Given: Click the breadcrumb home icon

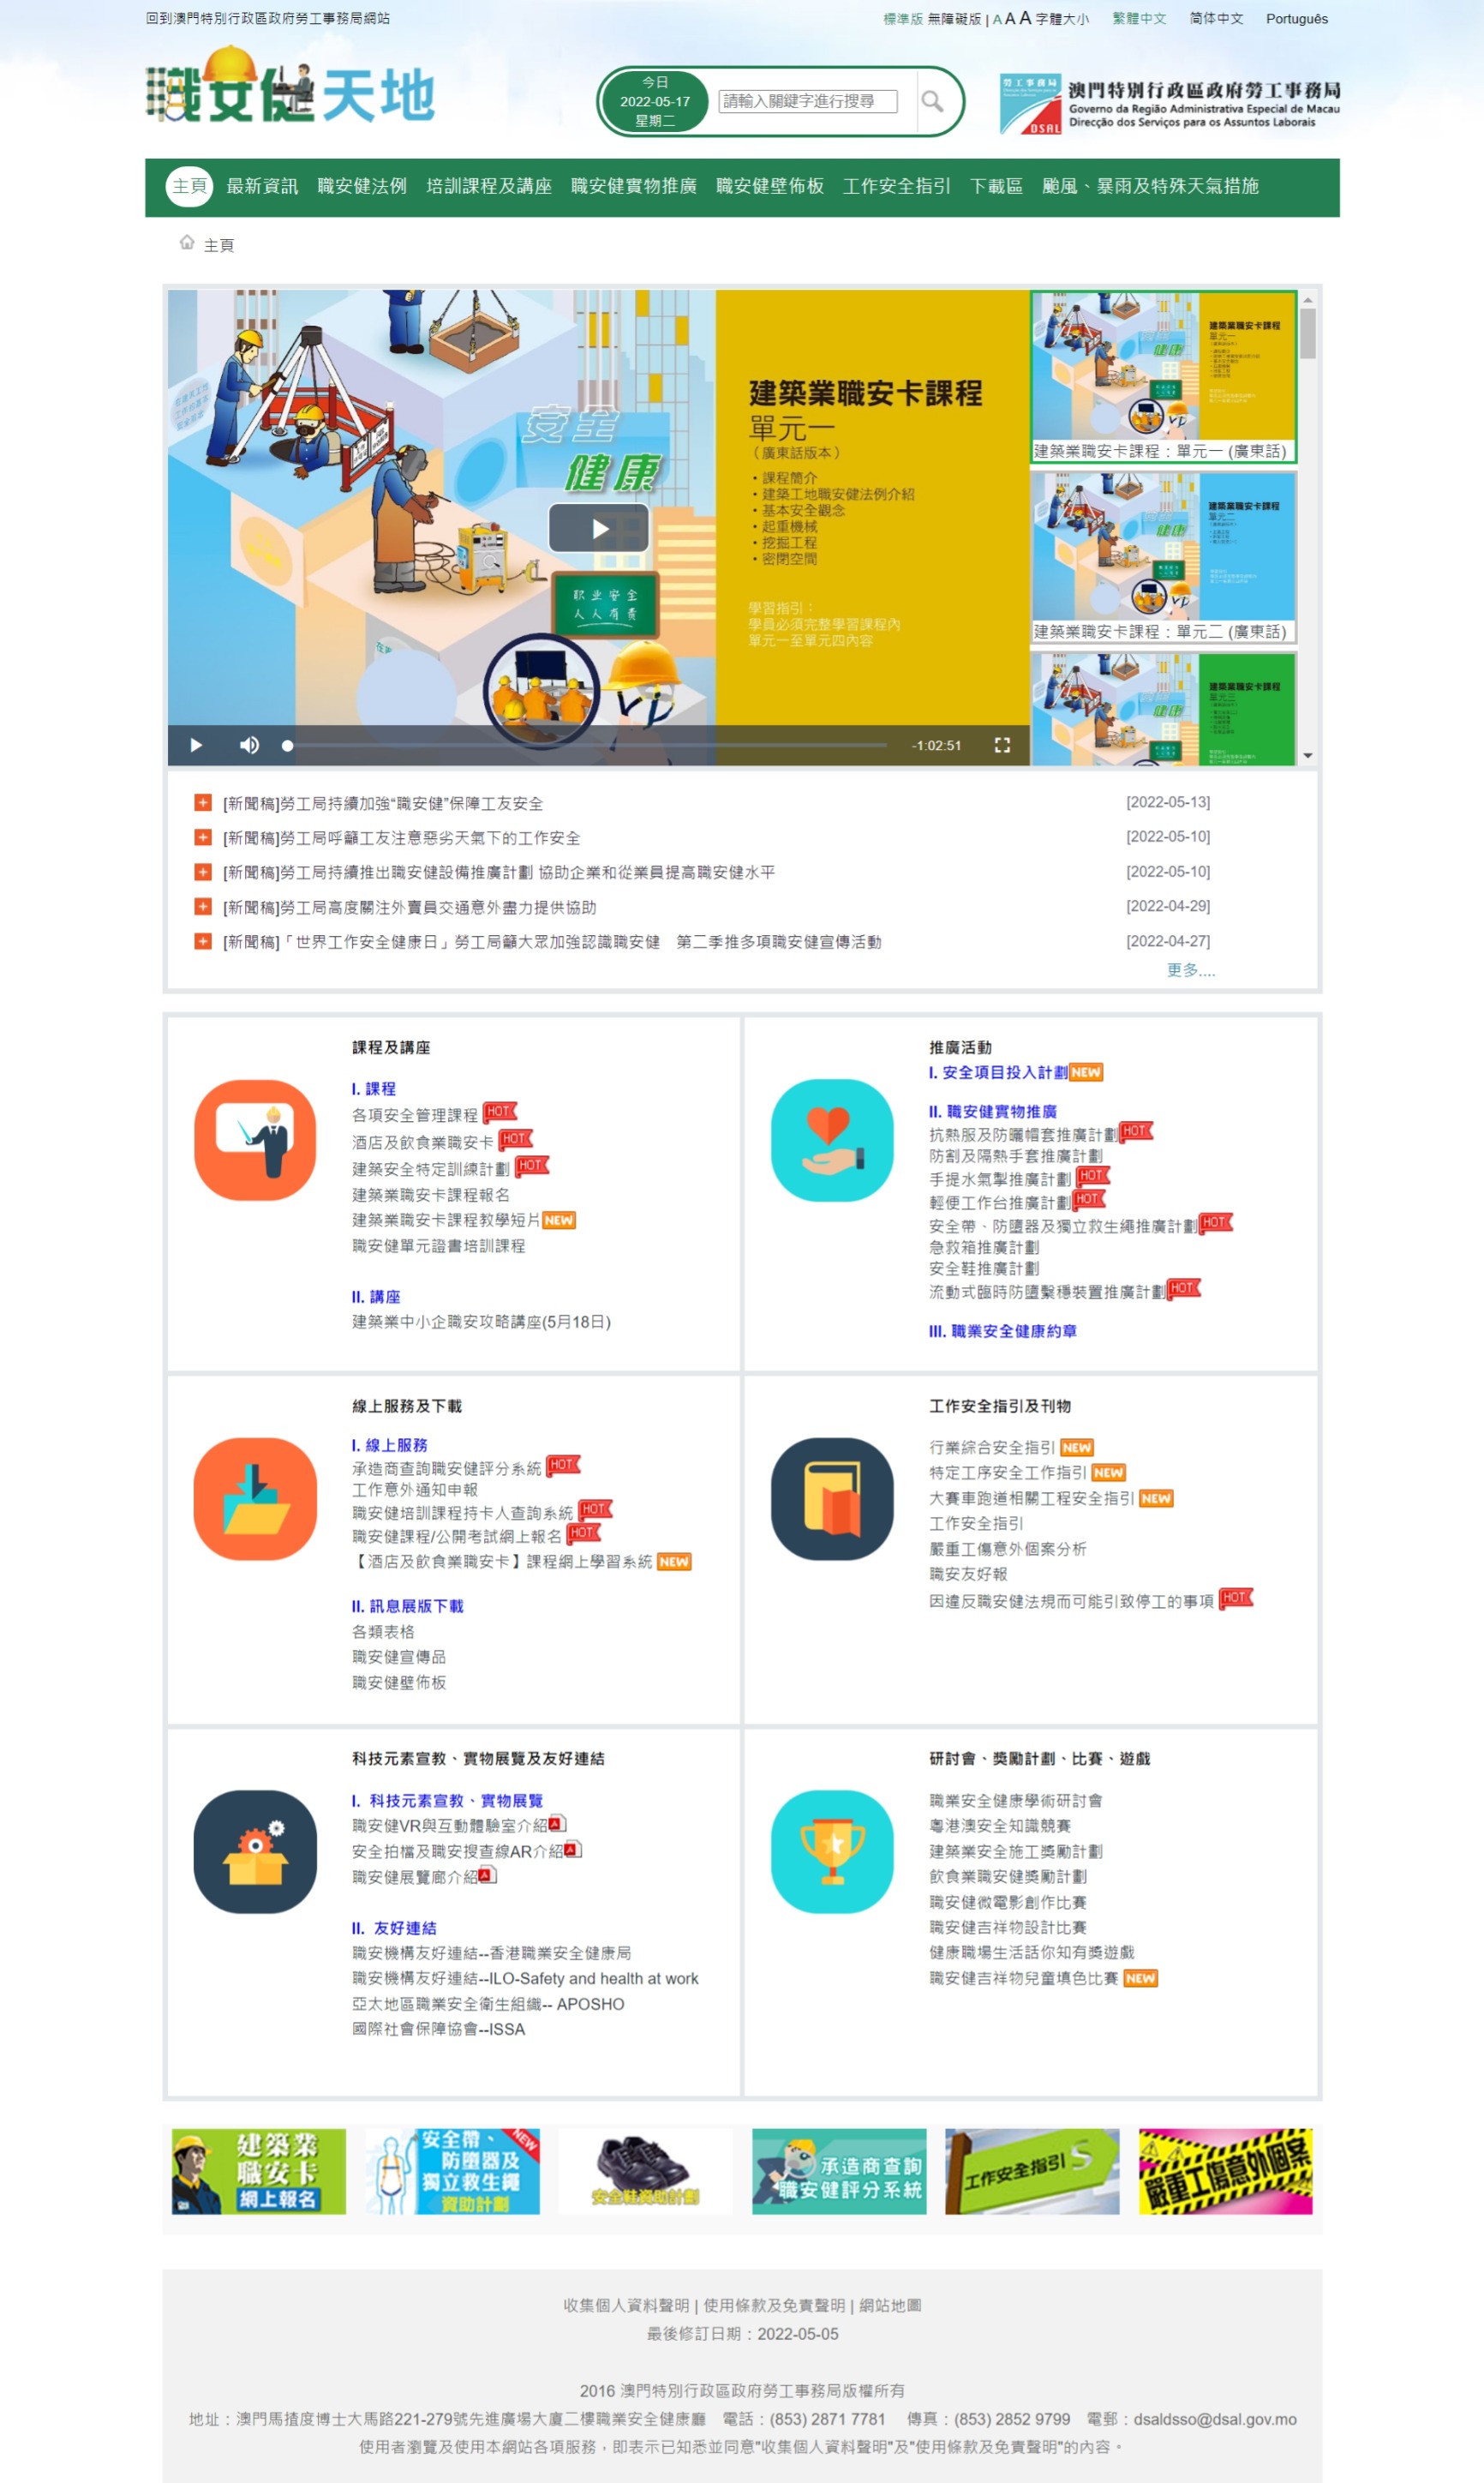Looking at the screenshot, I should (186, 243).
